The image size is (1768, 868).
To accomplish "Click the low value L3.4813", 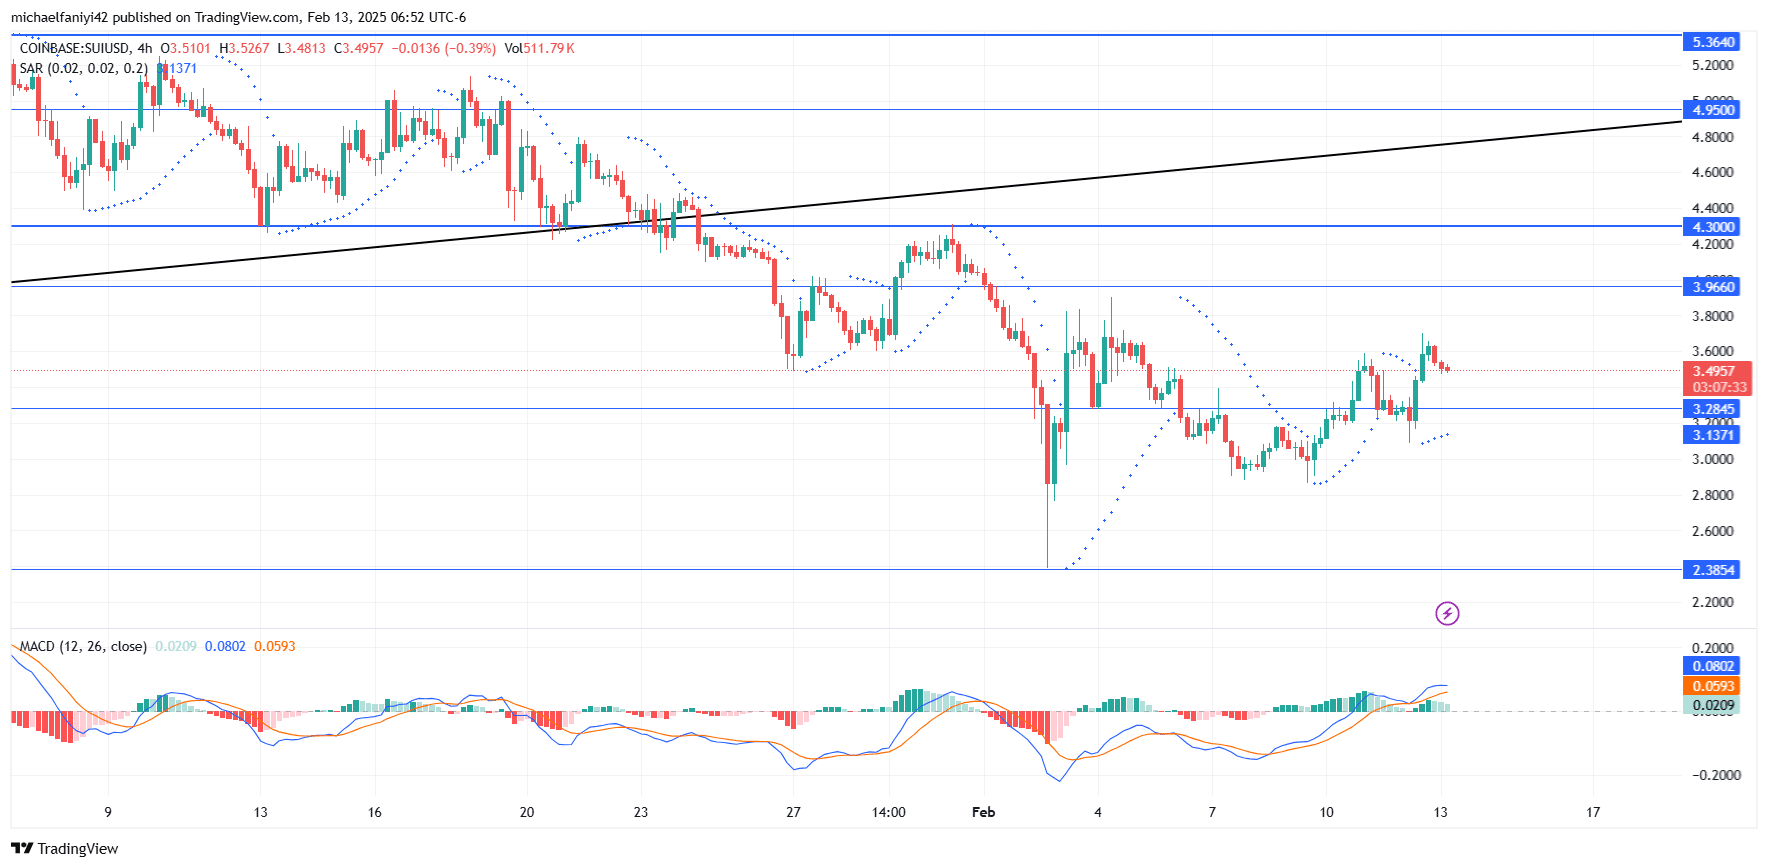I will coord(301,48).
